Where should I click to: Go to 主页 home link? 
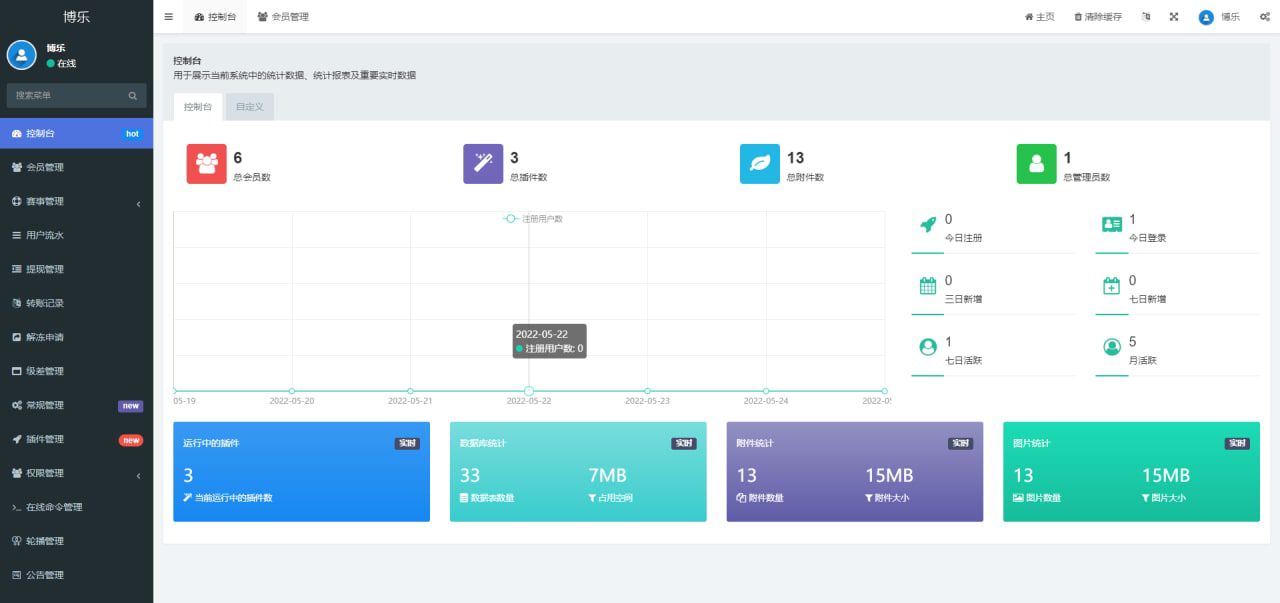[1039, 17]
